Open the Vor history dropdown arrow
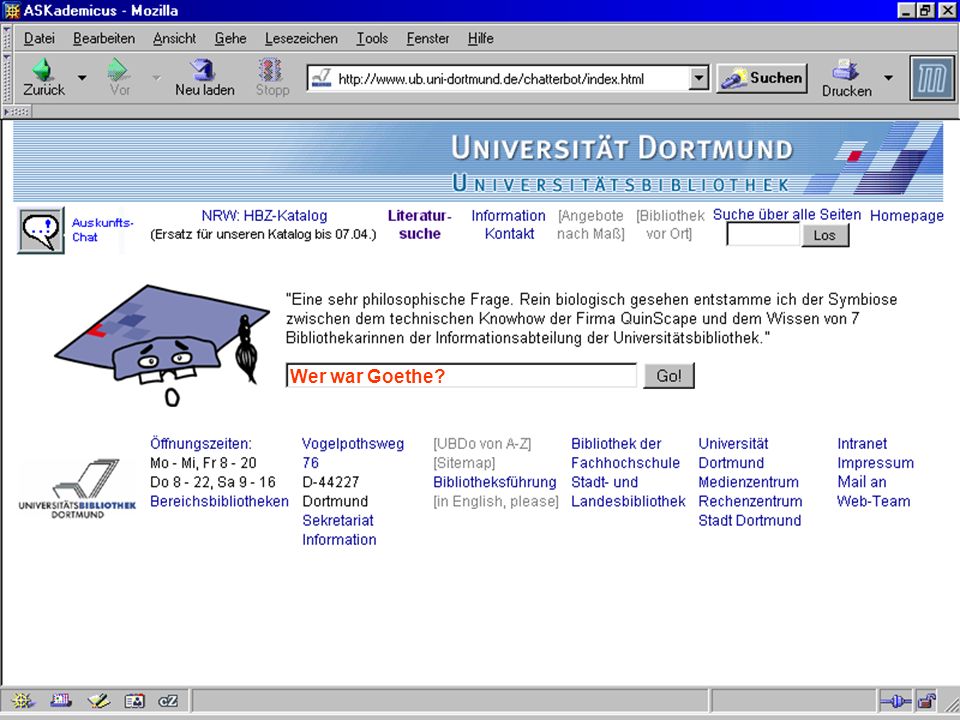The image size is (960, 720). [x=156, y=78]
